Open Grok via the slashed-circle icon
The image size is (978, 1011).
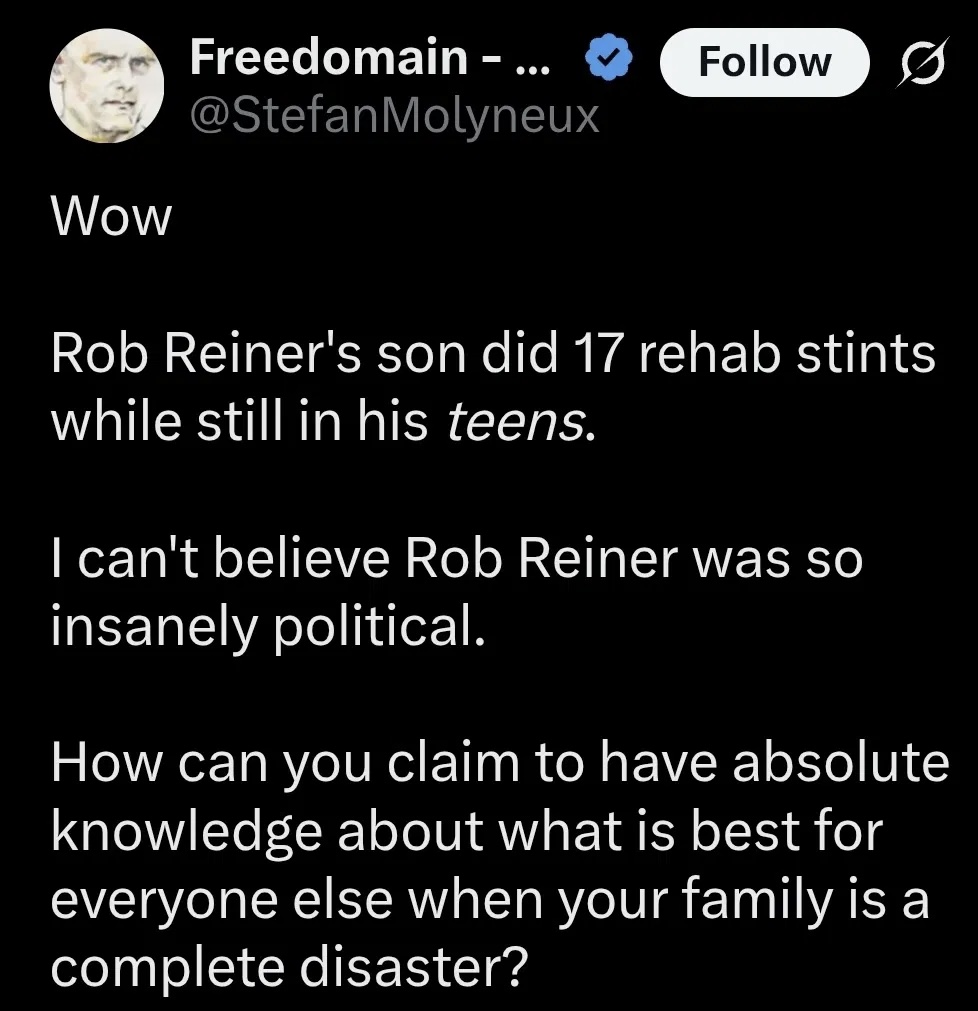pos(919,62)
